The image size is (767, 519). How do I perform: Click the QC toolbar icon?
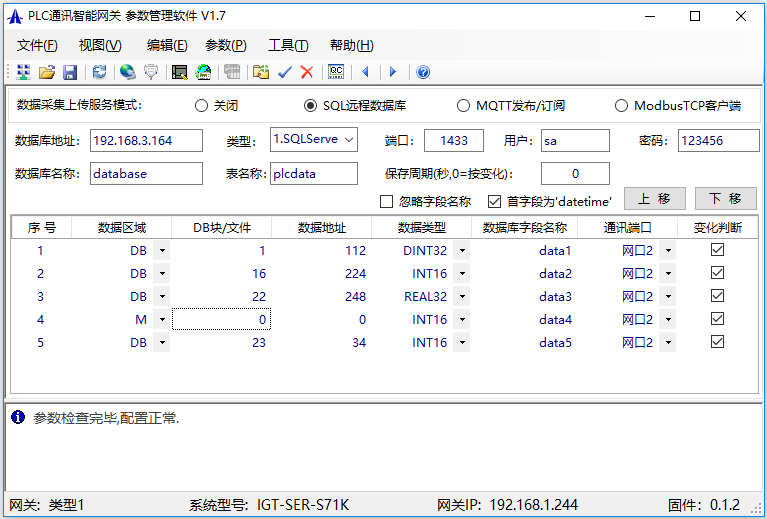[336, 72]
